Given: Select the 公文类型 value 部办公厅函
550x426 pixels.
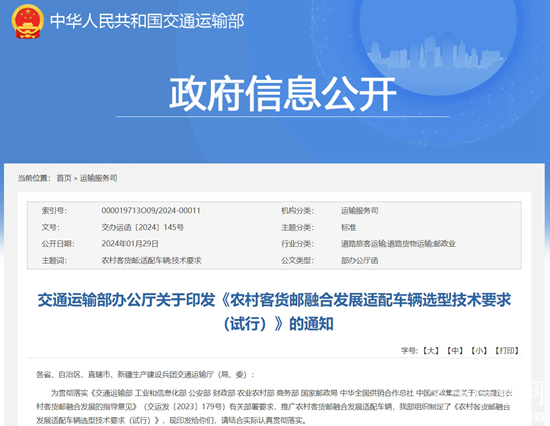Looking at the screenshot, I should (x=360, y=260).
